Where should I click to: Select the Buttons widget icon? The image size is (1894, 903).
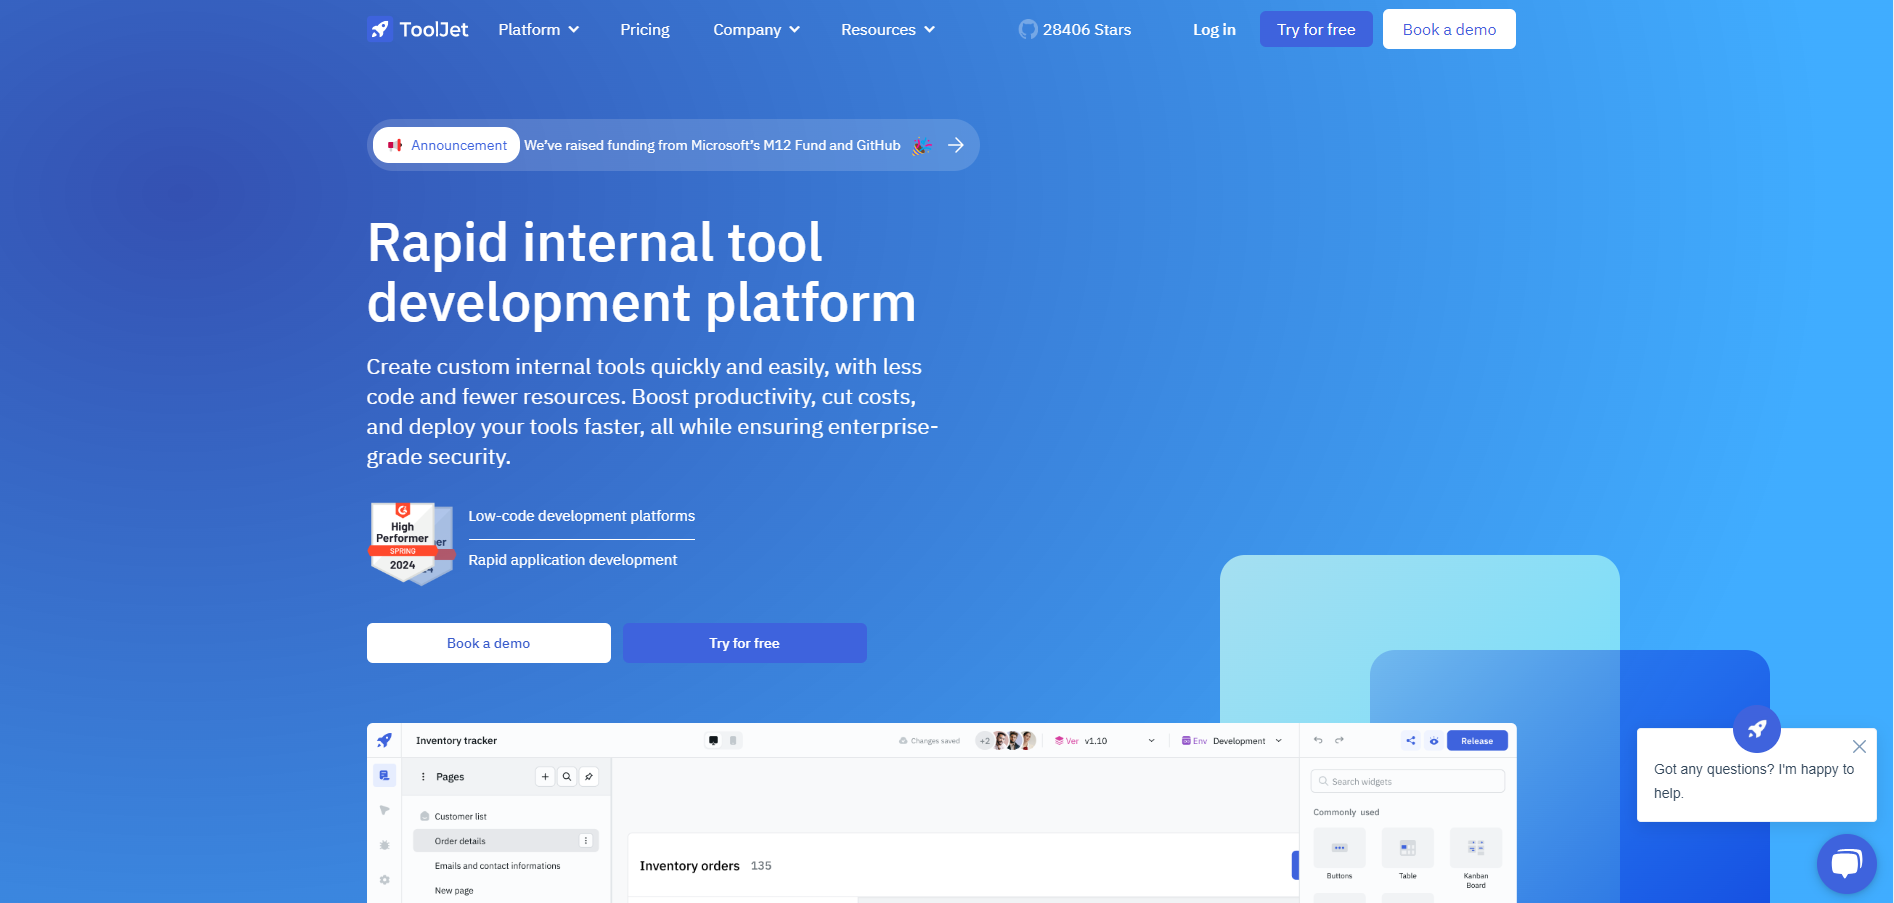click(x=1339, y=847)
